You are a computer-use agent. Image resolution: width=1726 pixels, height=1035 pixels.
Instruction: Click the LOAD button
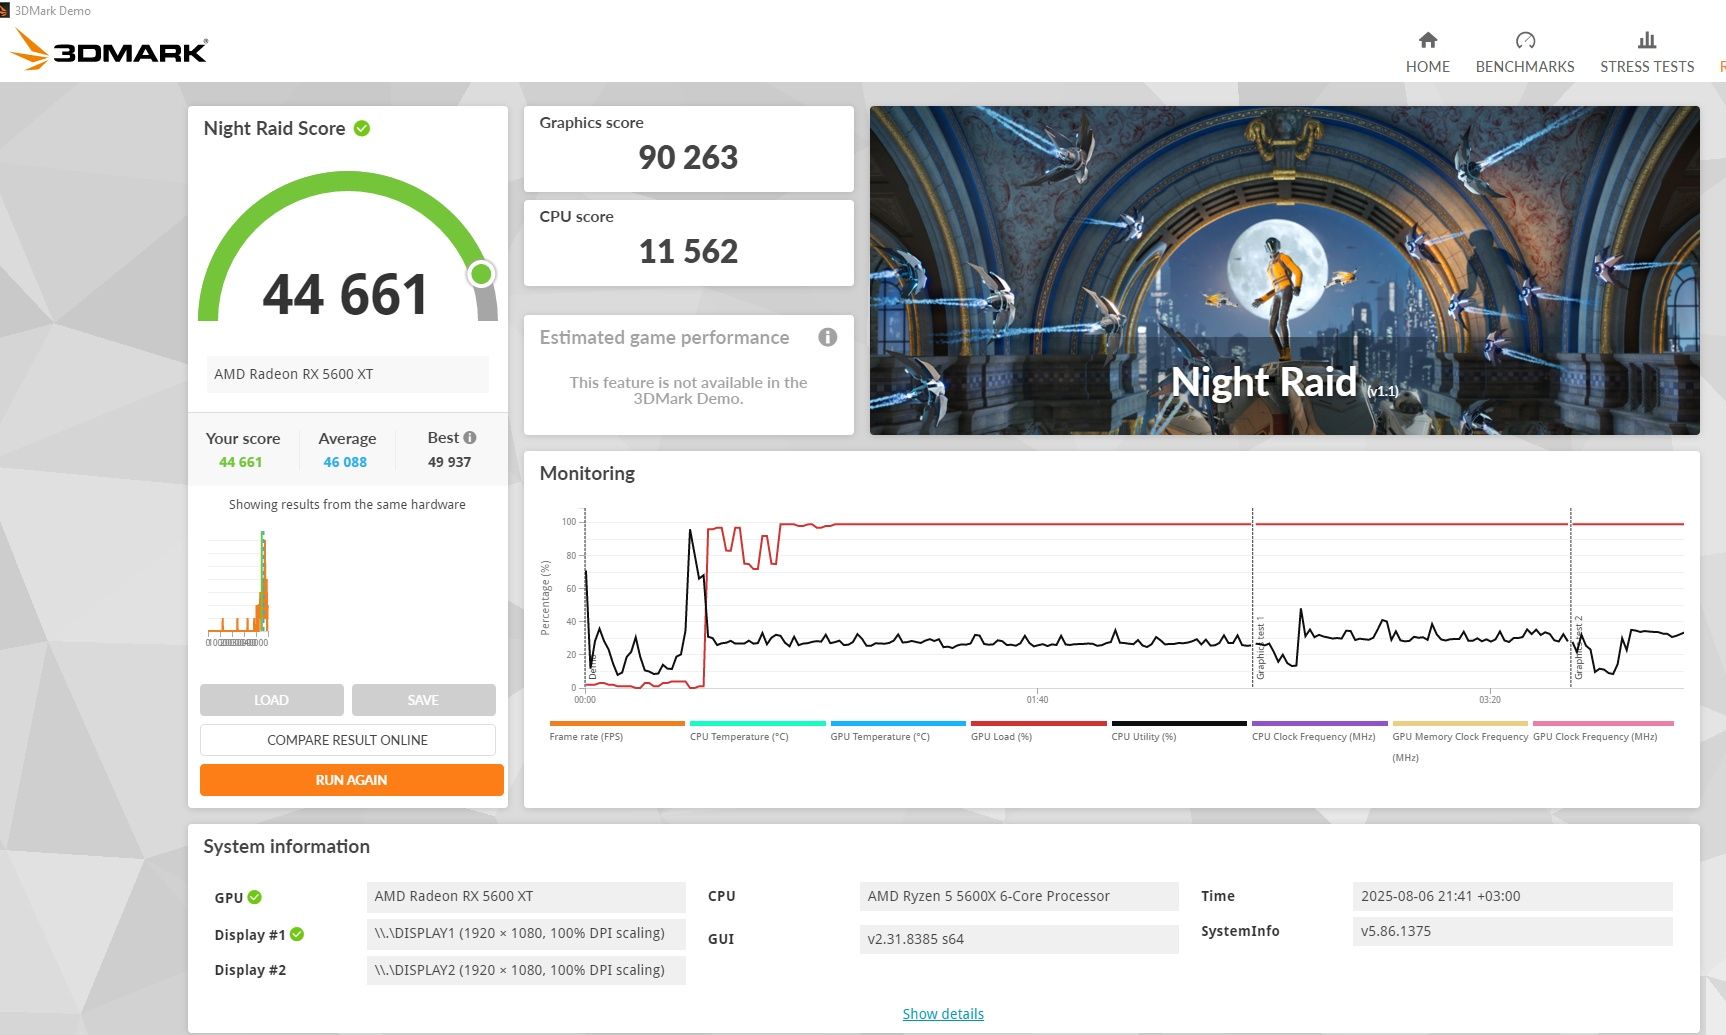(271, 700)
